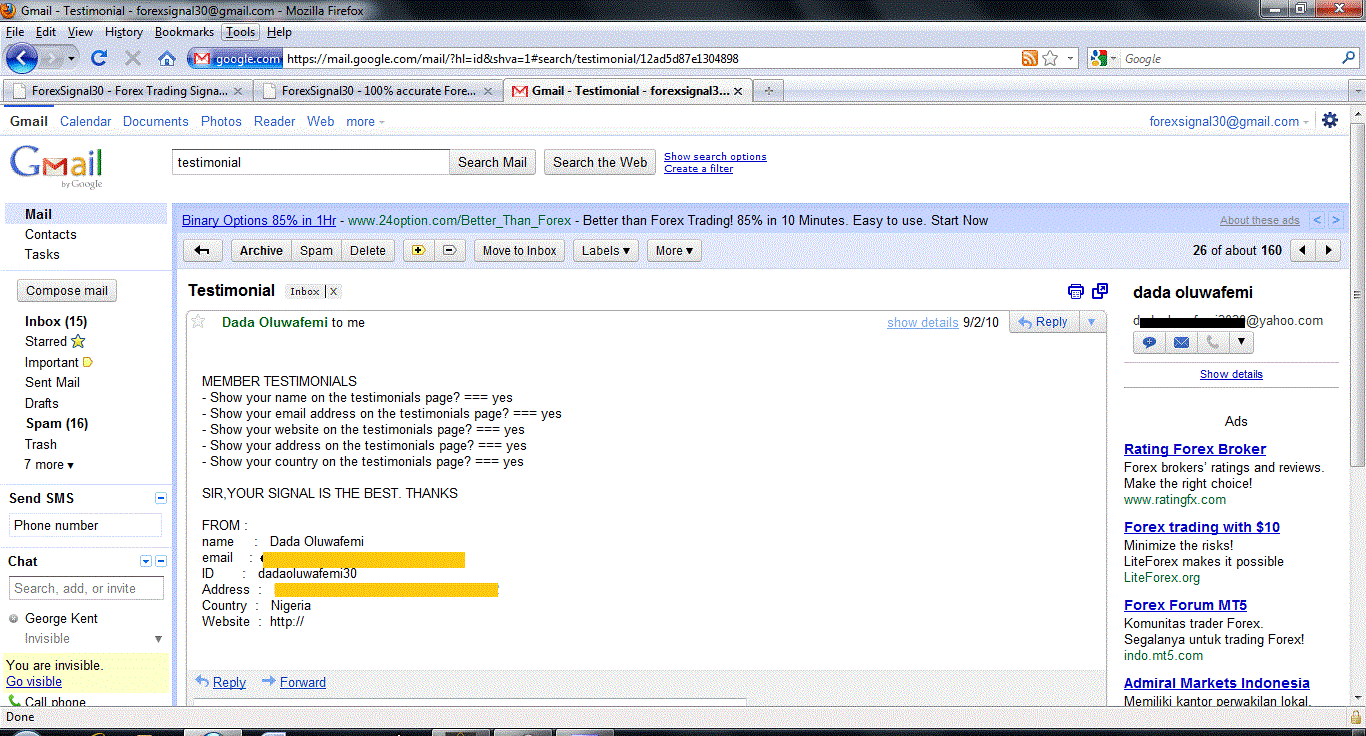
Task: Expand the More actions dropdown
Action: click(674, 251)
